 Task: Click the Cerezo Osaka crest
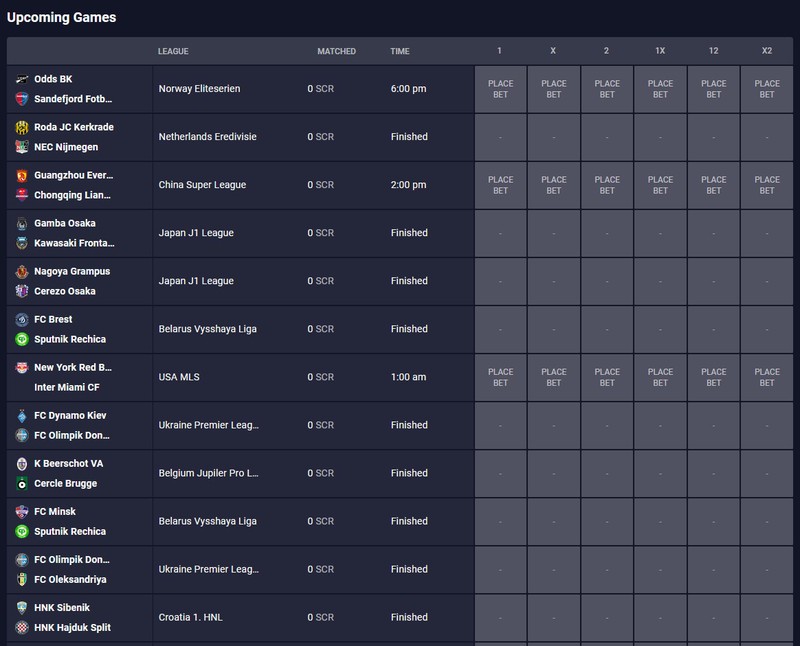22,291
